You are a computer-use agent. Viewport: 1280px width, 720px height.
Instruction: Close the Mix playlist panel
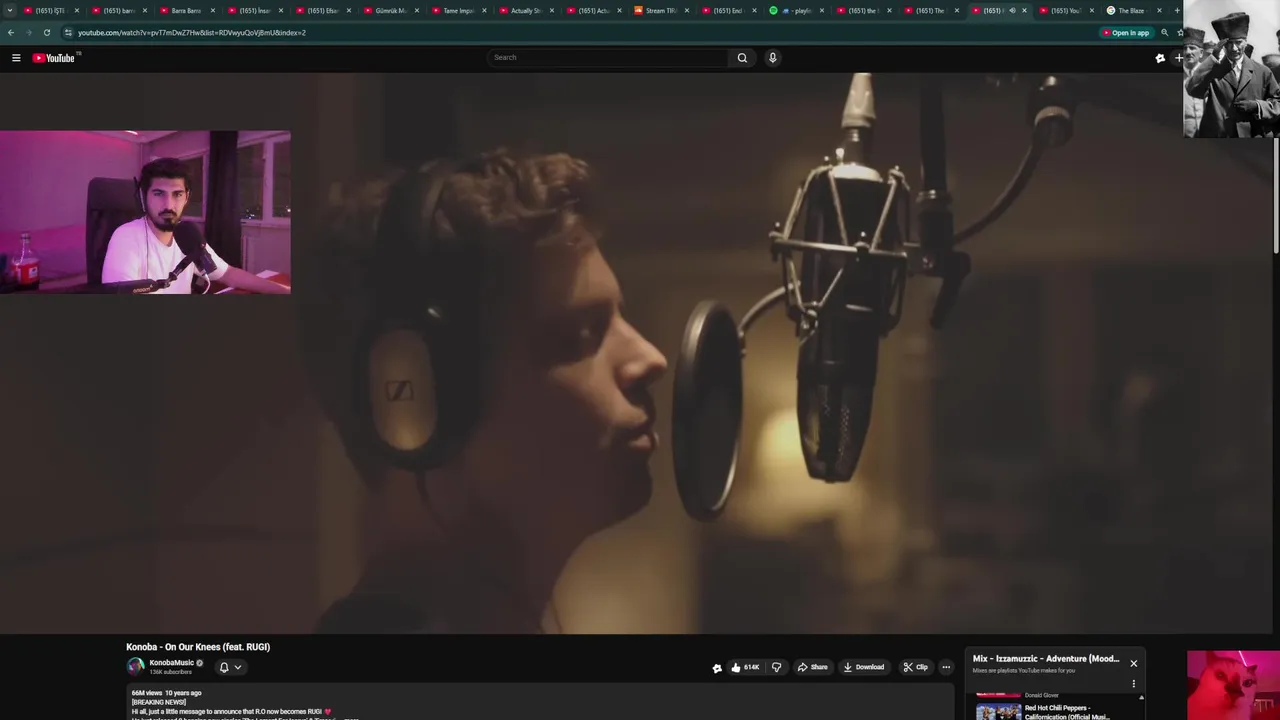(x=1133, y=663)
